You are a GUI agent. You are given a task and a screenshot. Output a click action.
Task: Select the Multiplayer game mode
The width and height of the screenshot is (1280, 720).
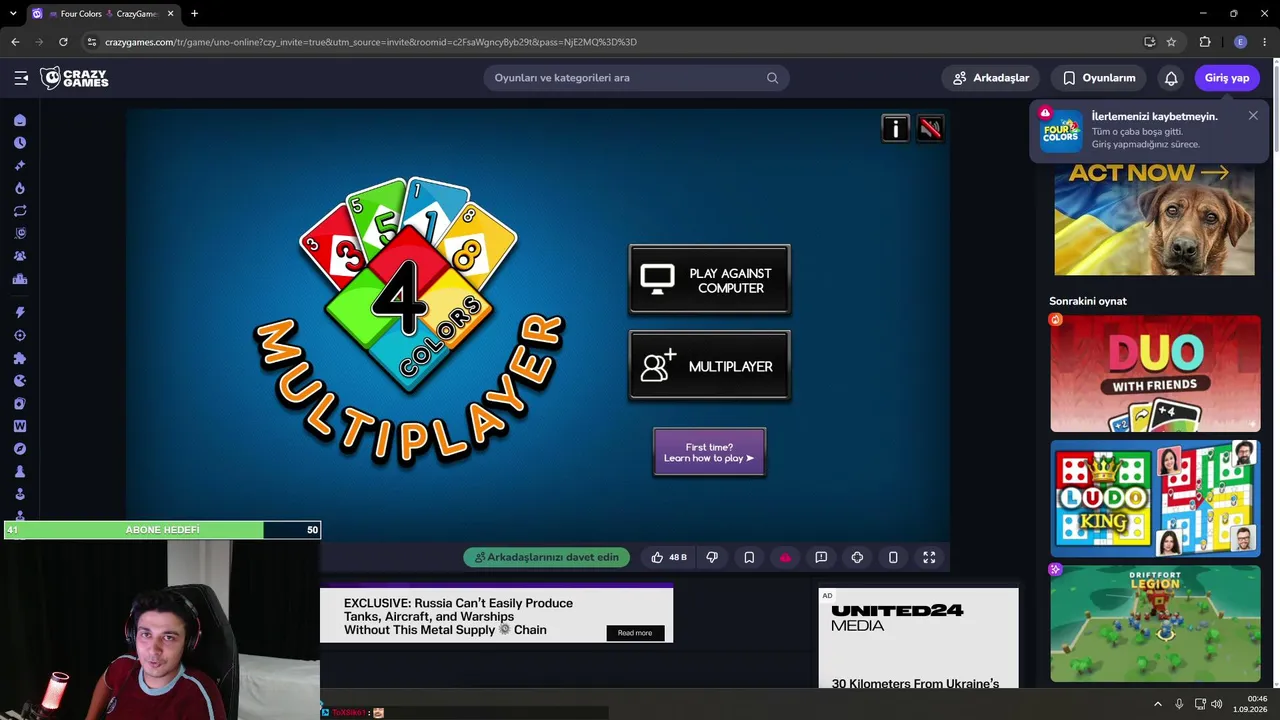click(x=709, y=366)
